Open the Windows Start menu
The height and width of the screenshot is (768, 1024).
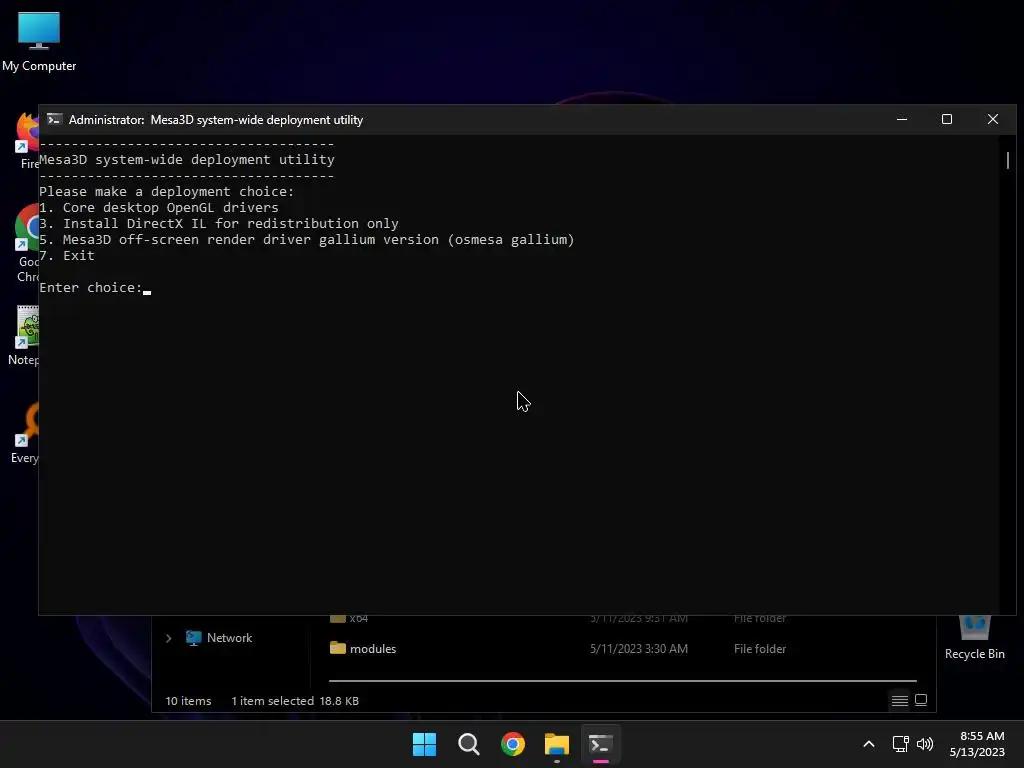pos(424,744)
